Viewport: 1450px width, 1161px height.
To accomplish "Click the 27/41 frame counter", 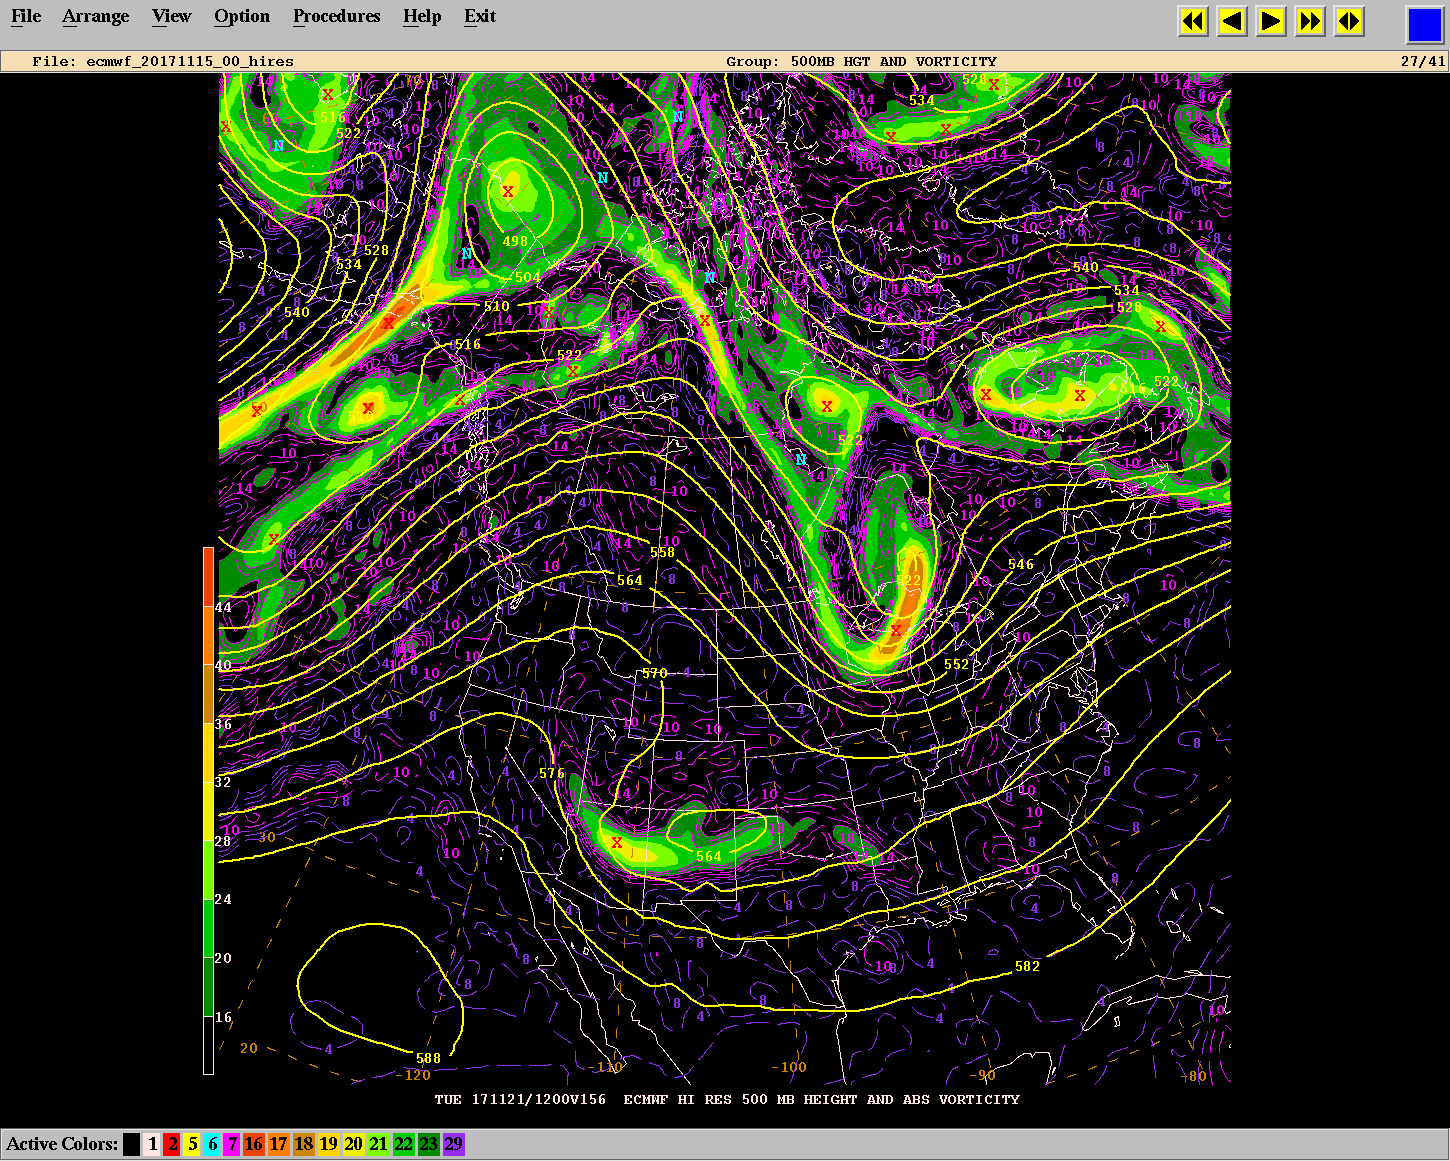I will tap(1422, 61).
